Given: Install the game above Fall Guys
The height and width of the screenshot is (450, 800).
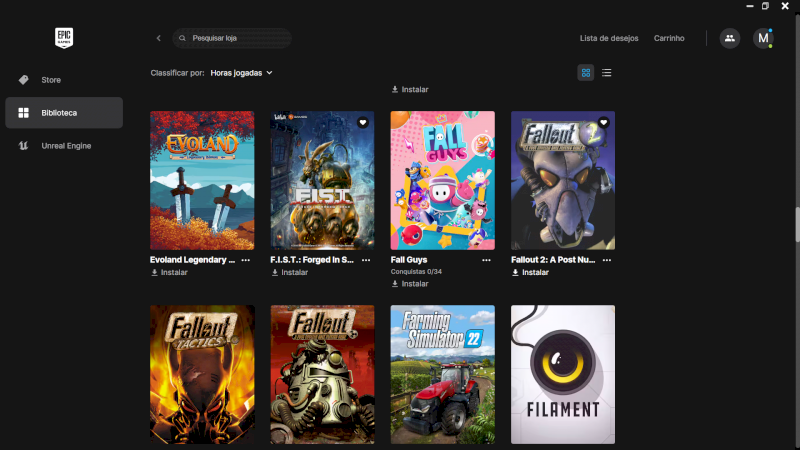Looking at the screenshot, I should pyautogui.click(x=410, y=89).
